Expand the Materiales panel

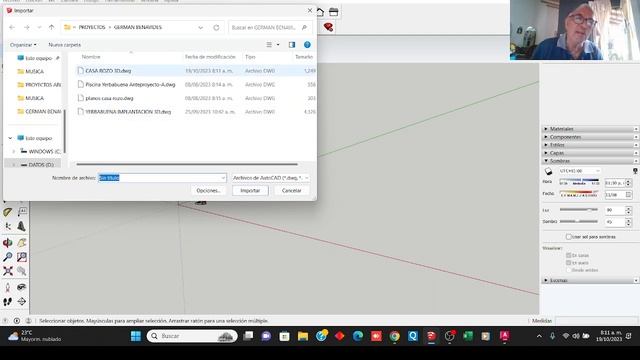pos(591,129)
